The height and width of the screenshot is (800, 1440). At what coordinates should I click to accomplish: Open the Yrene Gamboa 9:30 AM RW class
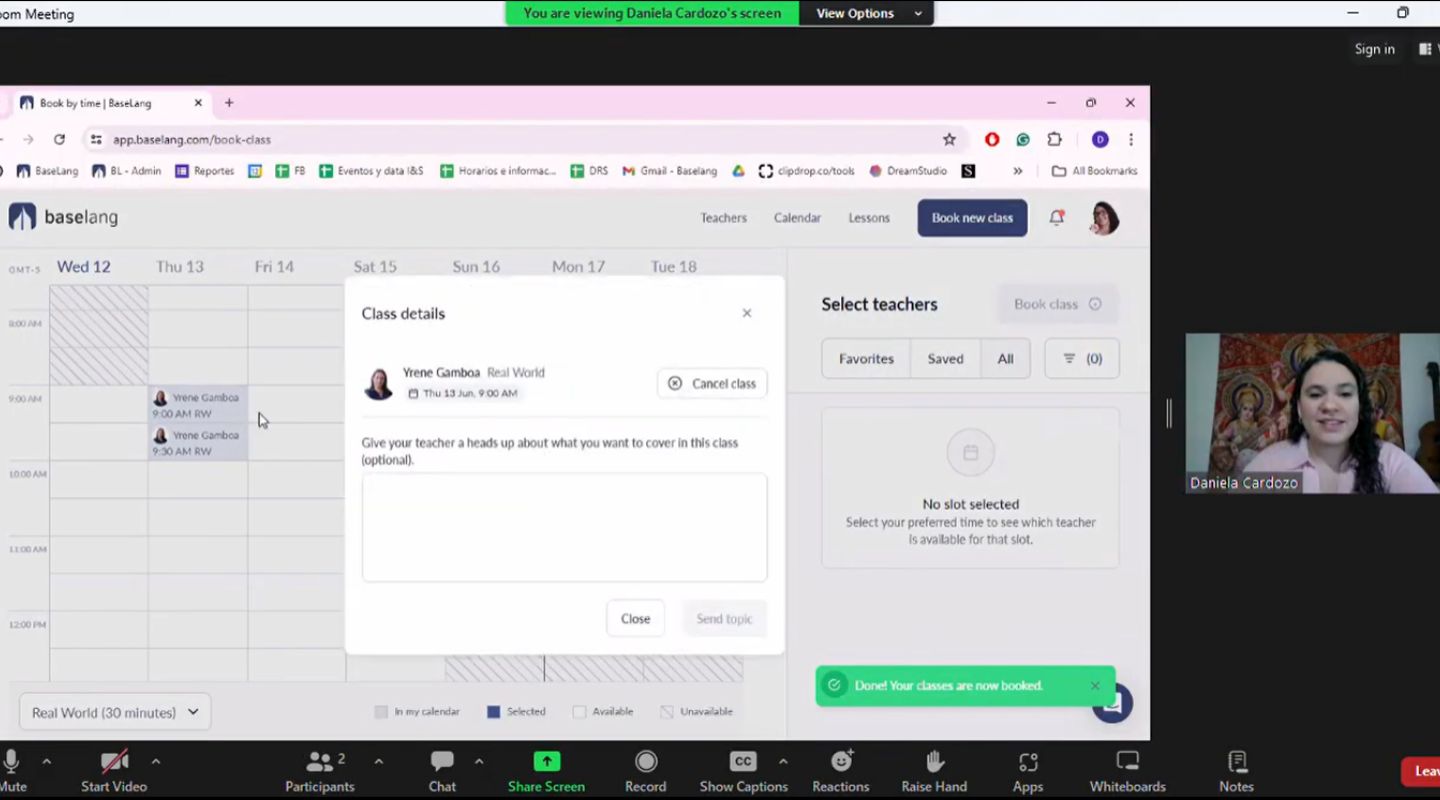pos(197,443)
